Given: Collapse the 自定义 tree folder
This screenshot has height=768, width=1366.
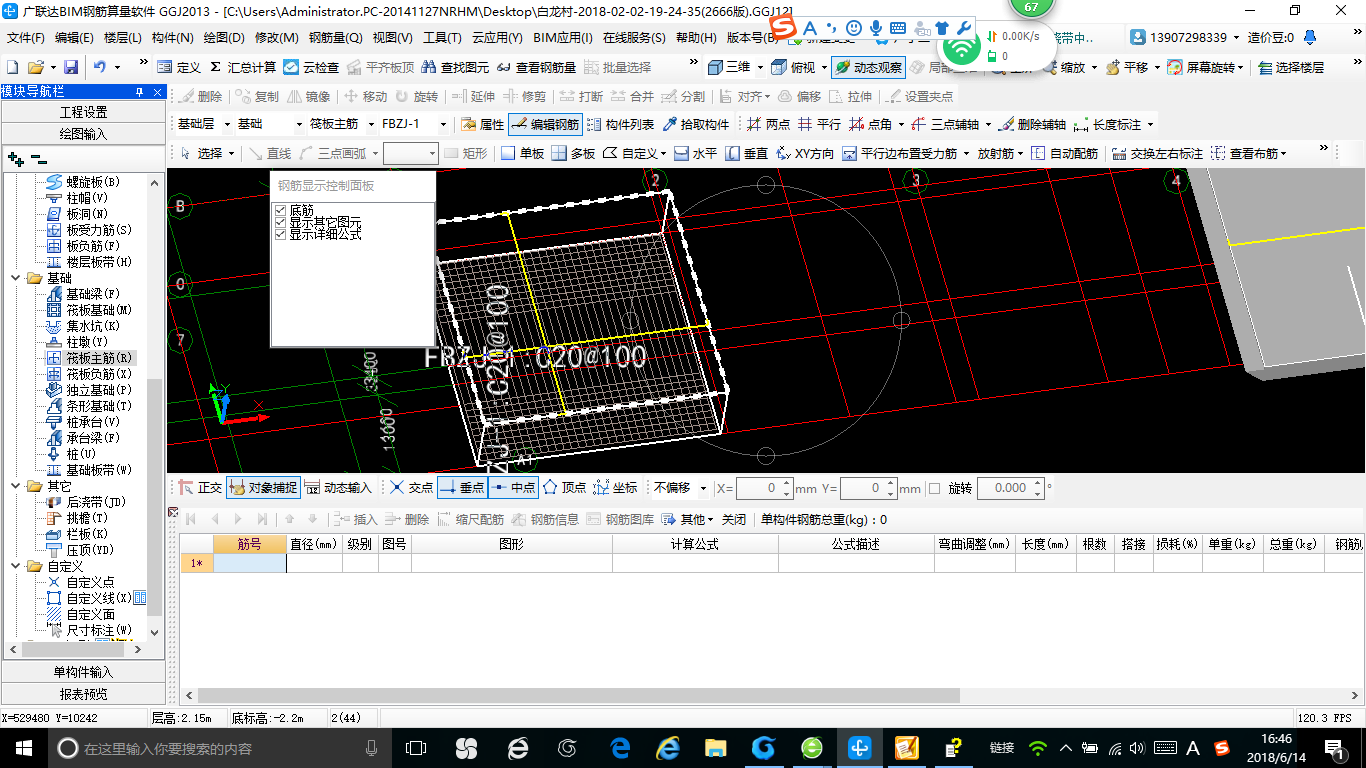Looking at the screenshot, I should pyautogui.click(x=16, y=566).
